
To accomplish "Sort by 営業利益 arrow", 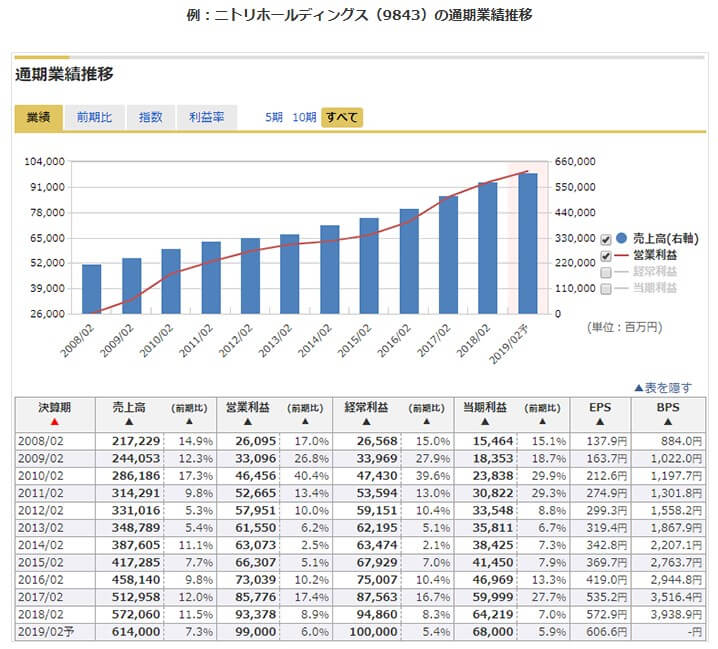I will 247,422.
